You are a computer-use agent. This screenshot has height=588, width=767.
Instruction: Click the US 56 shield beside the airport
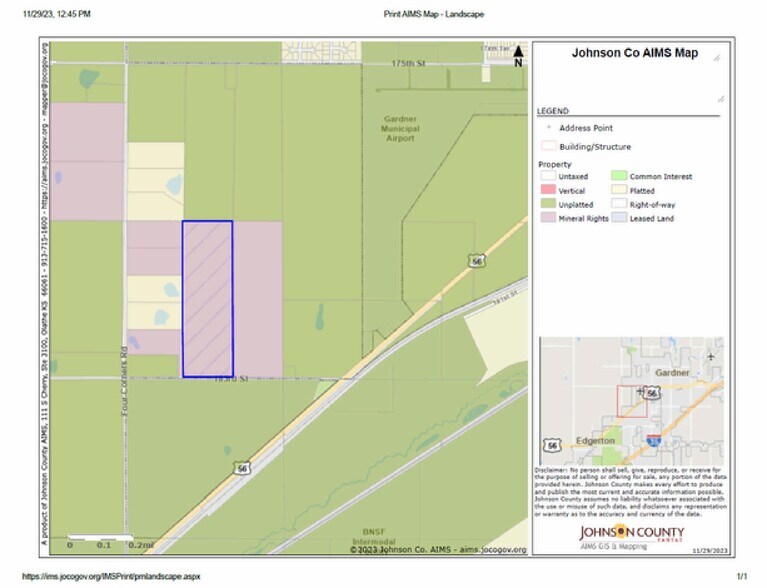click(474, 260)
